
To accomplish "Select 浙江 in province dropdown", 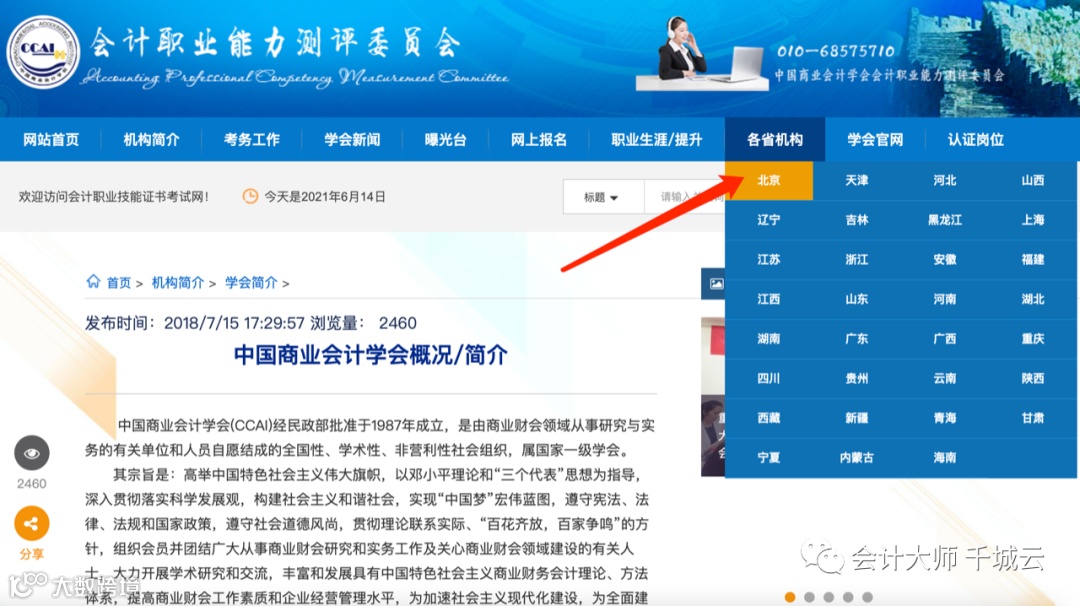I will pyautogui.click(x=857, y=260).
